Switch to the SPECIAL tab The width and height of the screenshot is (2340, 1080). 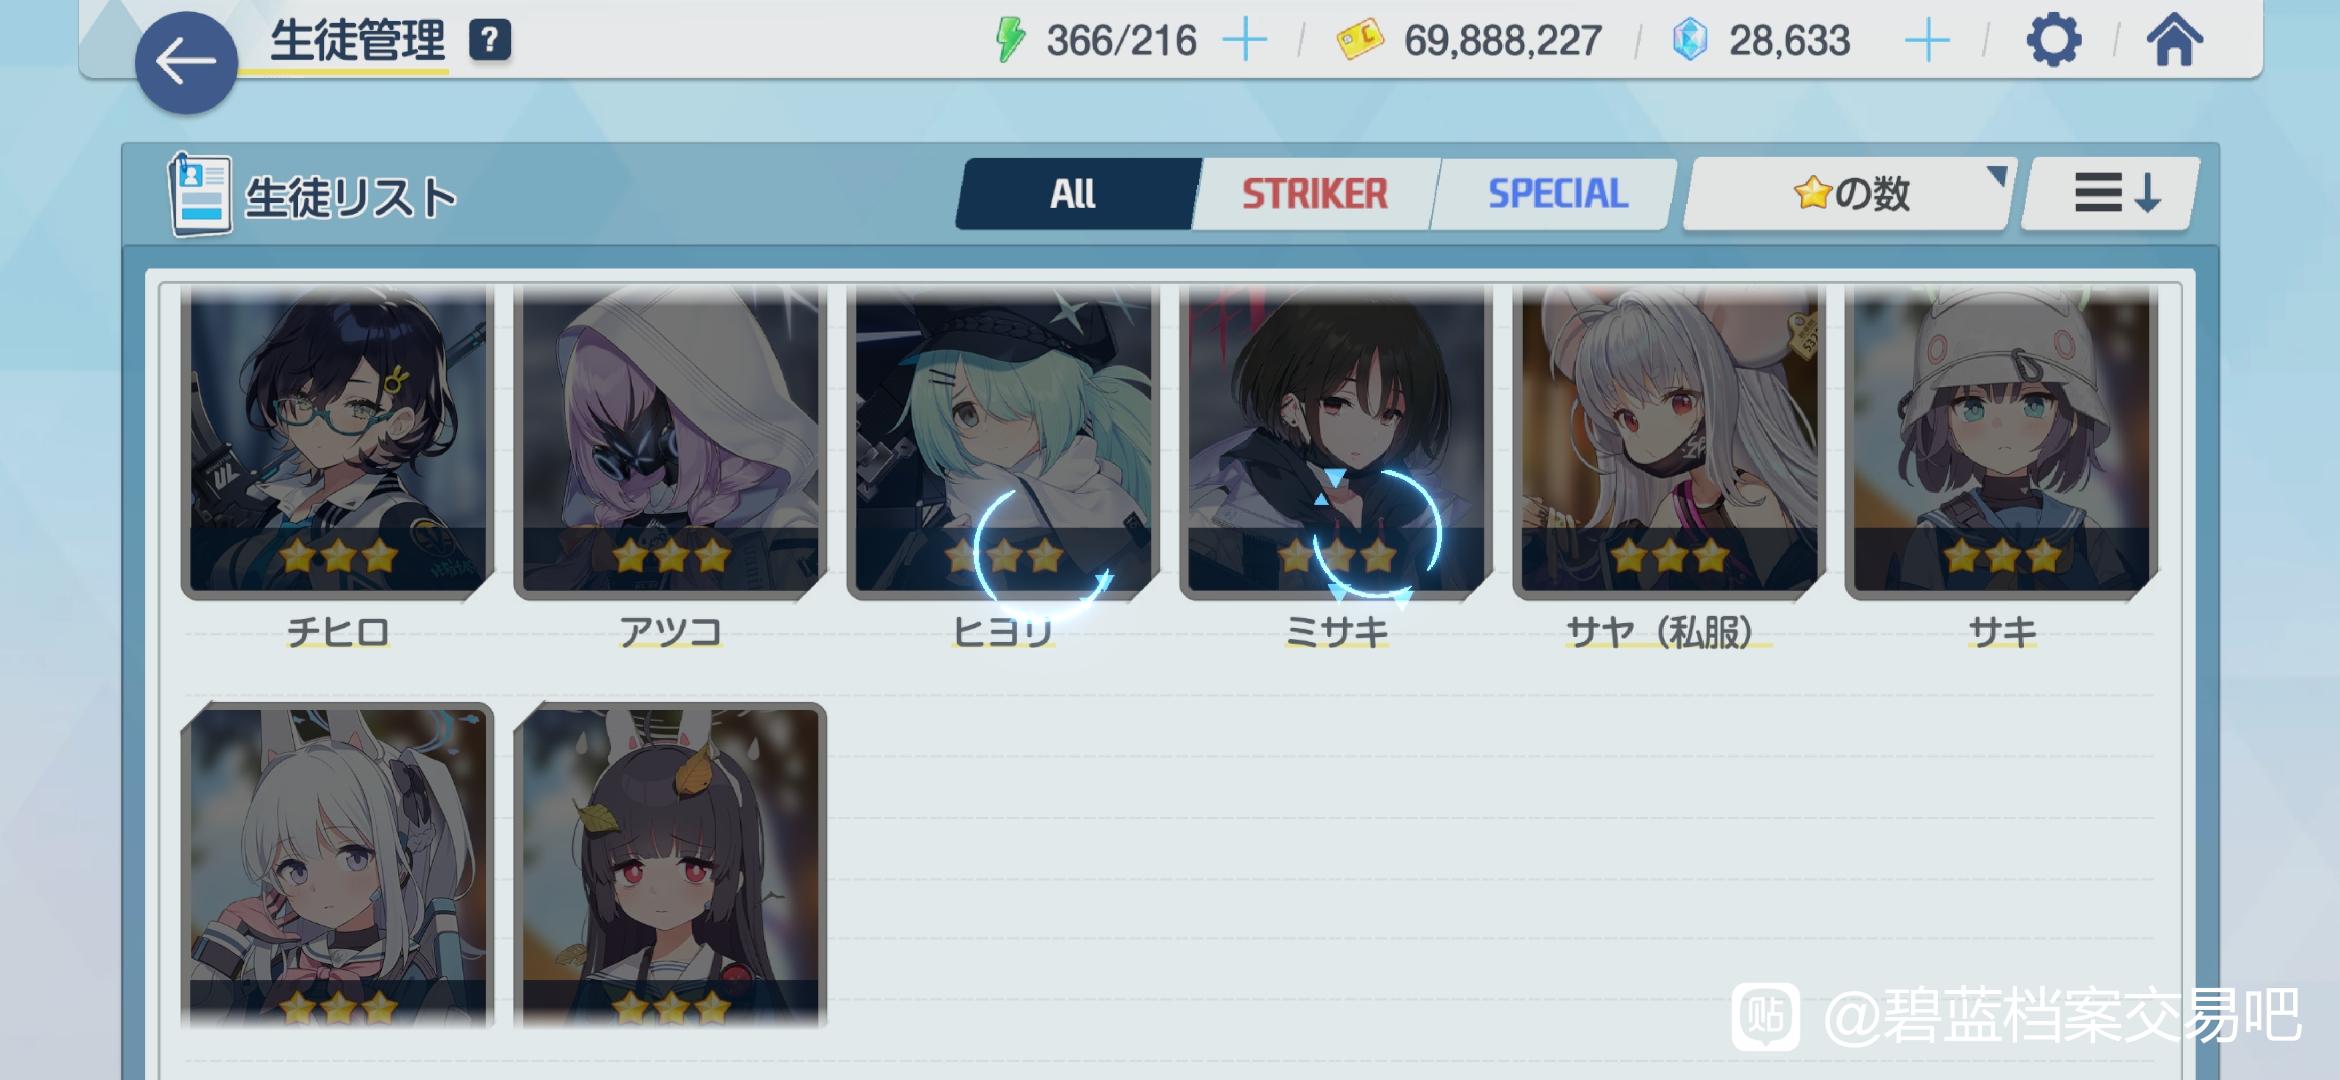(1556, 194)
